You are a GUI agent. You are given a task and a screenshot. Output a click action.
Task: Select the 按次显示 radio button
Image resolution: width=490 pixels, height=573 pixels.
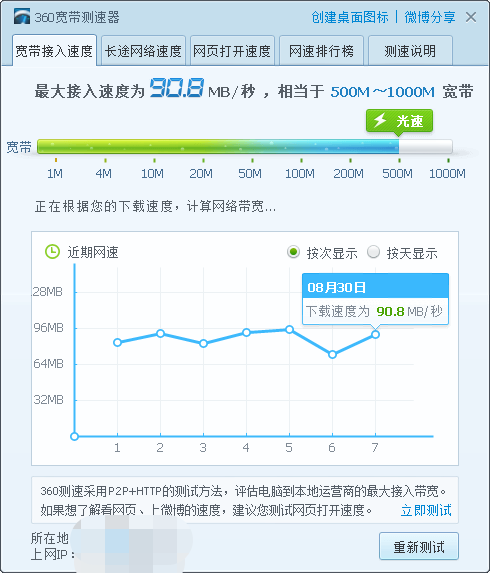coord(293,252)
